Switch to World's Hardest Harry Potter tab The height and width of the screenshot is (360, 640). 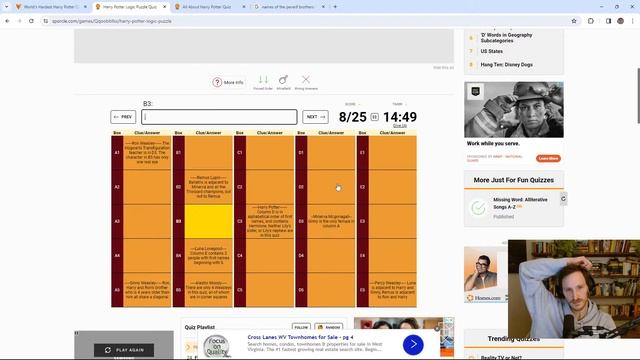pos(51,7)
